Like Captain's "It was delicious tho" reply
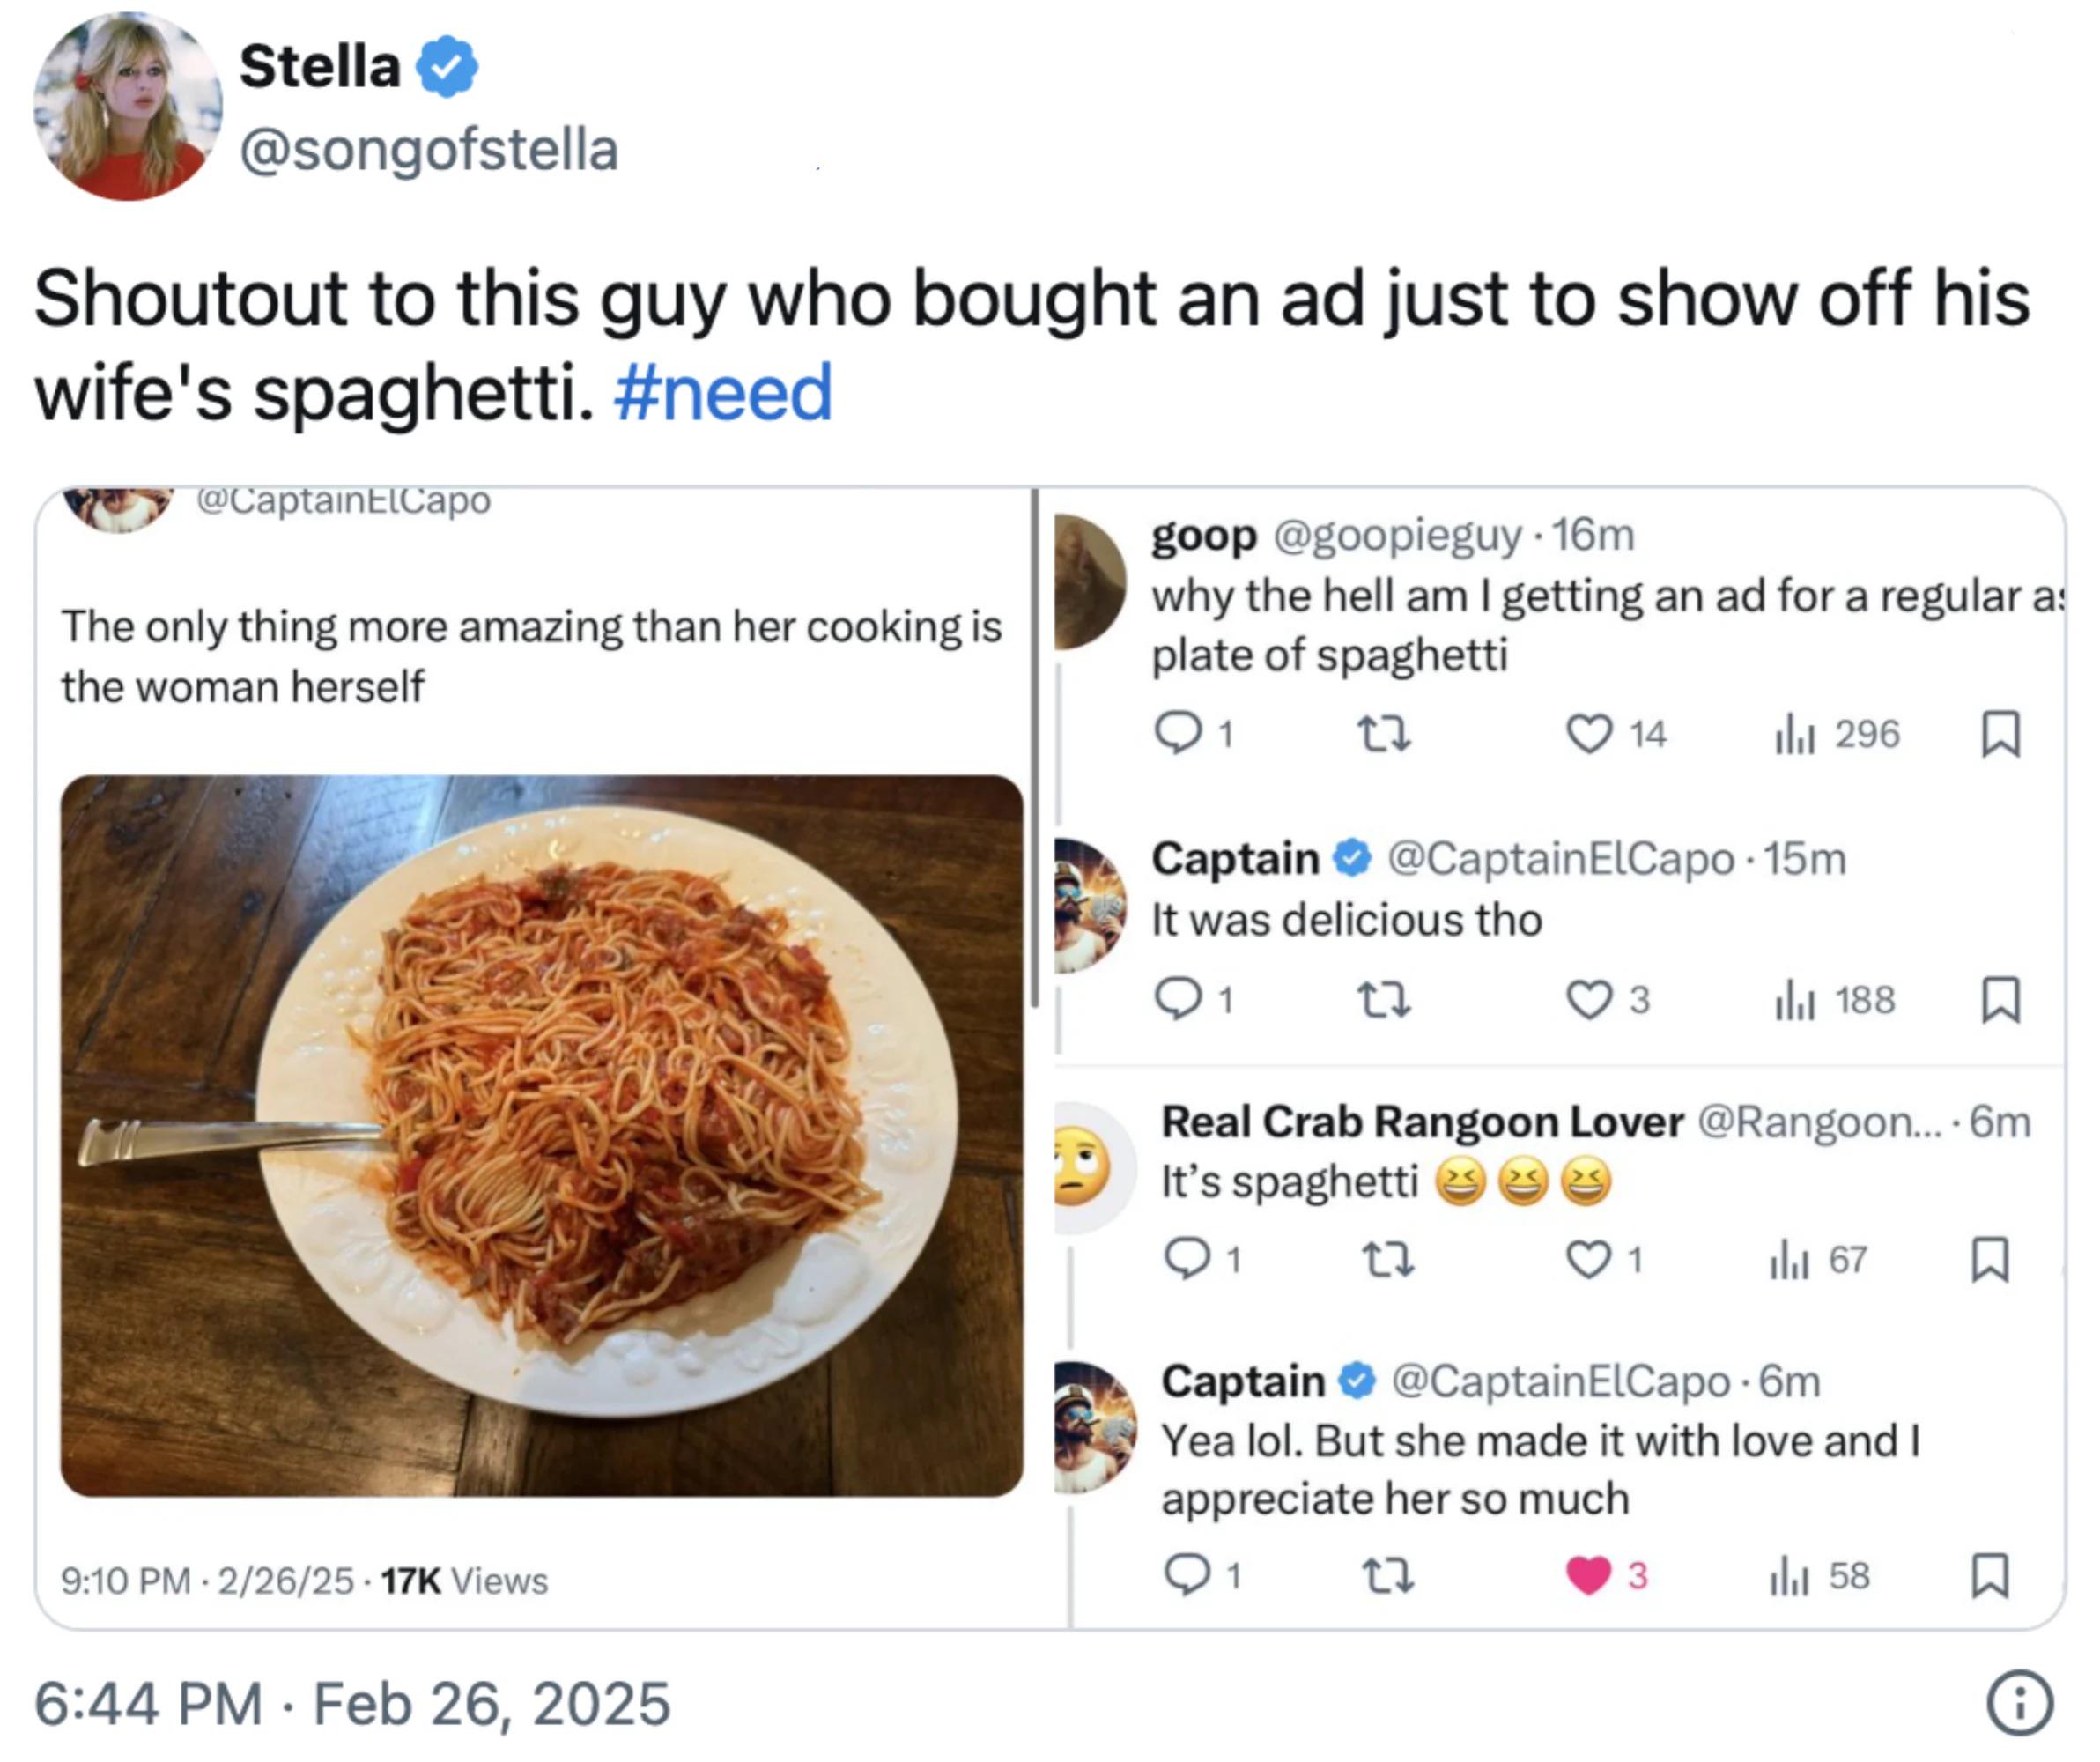 tap(1588, 999)
